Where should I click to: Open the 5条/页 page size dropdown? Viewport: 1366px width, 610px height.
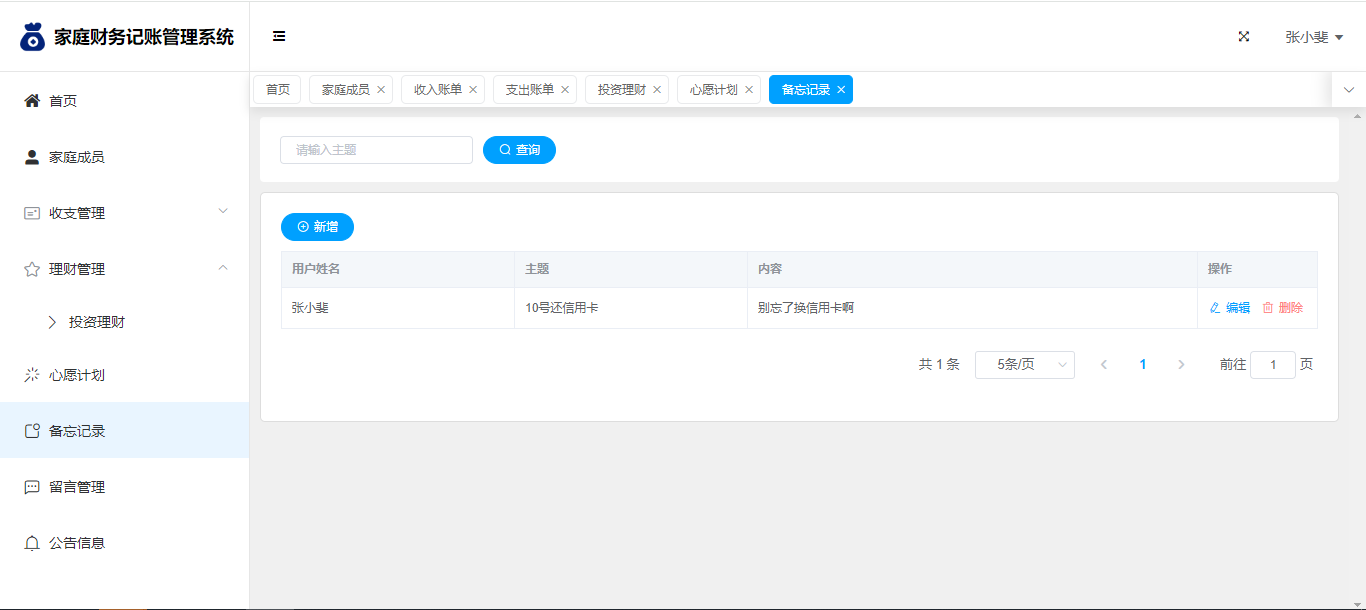(1024, 365)
